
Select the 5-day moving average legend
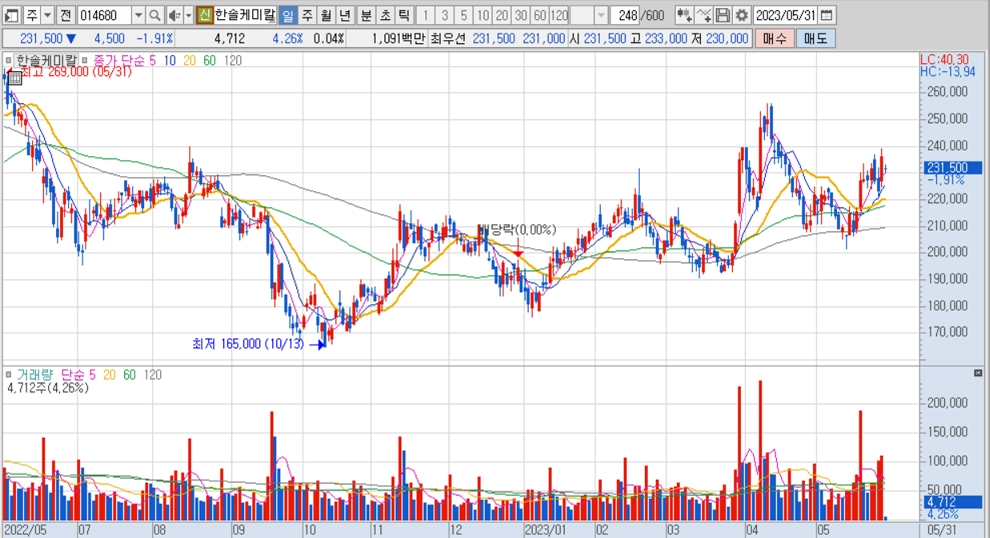point(152,61)
